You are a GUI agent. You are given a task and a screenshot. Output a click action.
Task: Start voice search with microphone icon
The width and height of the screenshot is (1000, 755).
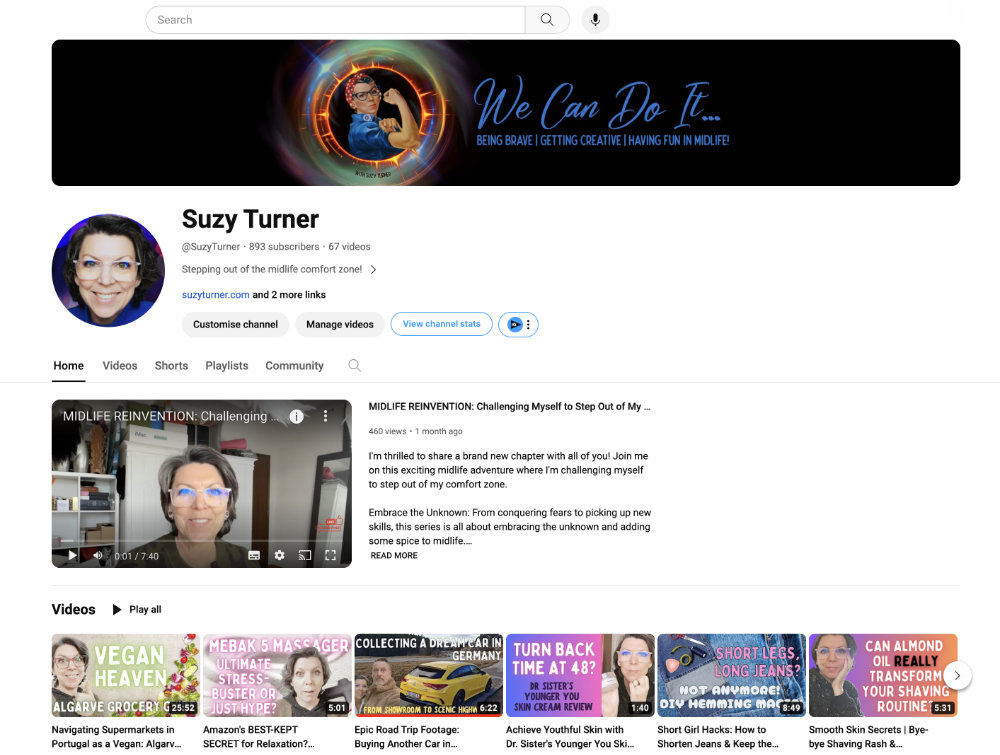tap(595, 20)
